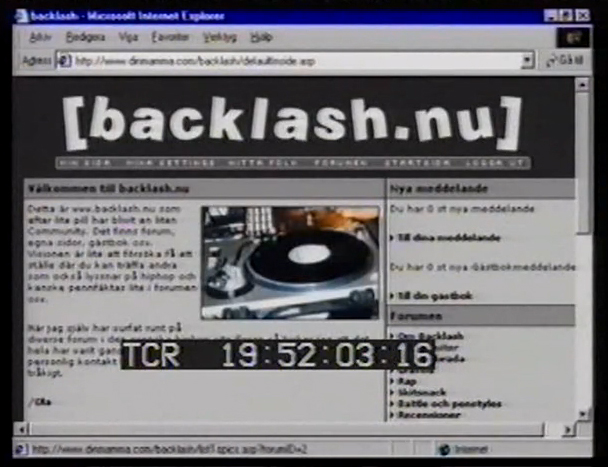
Task: Open the Visa menu
Action: [x=128, y=37]
